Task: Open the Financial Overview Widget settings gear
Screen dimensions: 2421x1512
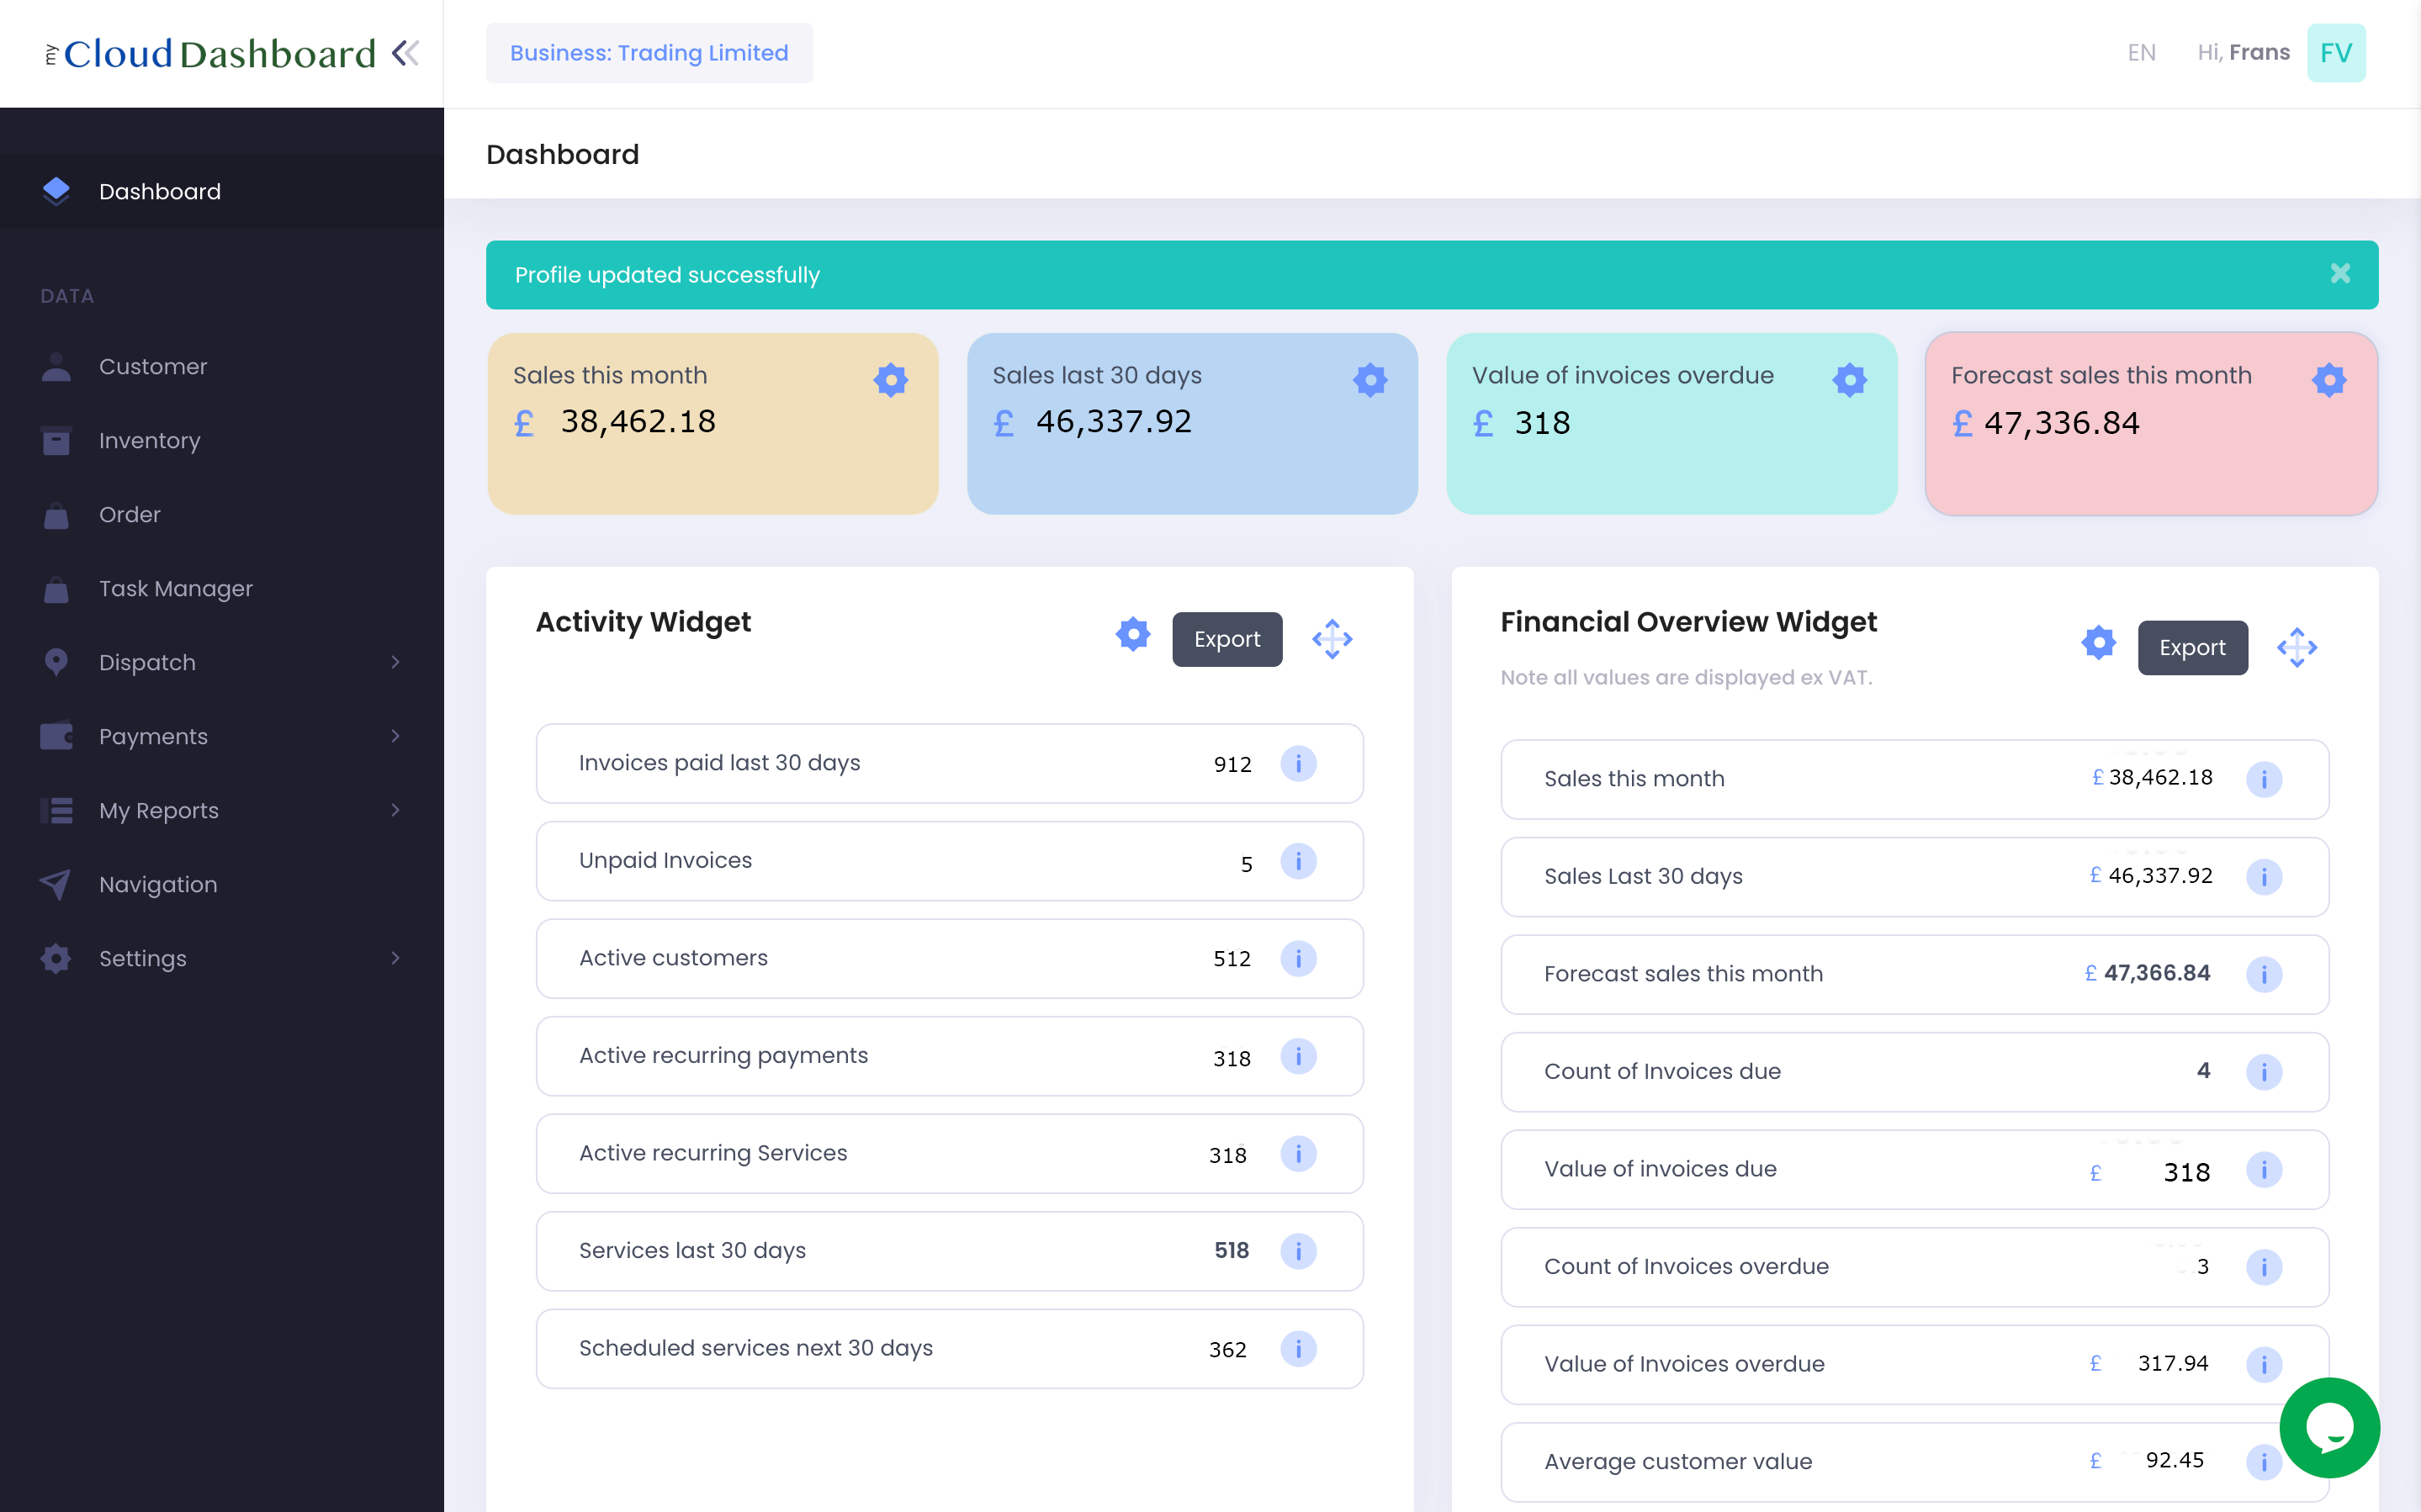Action: pos(2098,643)
